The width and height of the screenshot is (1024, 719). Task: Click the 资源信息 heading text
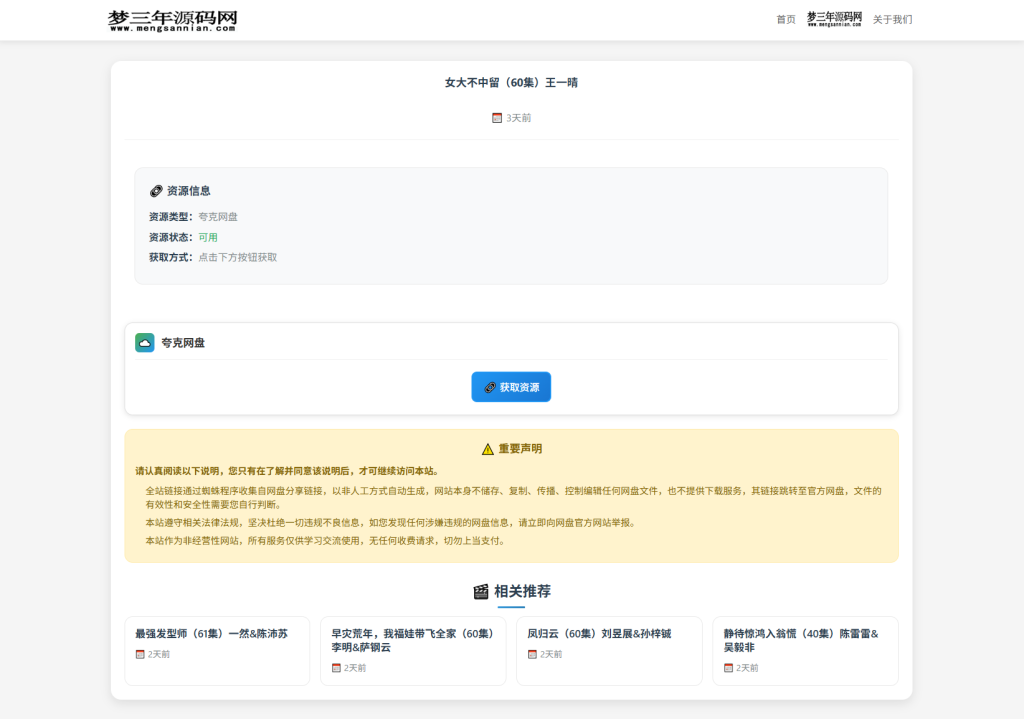(188, 191)
